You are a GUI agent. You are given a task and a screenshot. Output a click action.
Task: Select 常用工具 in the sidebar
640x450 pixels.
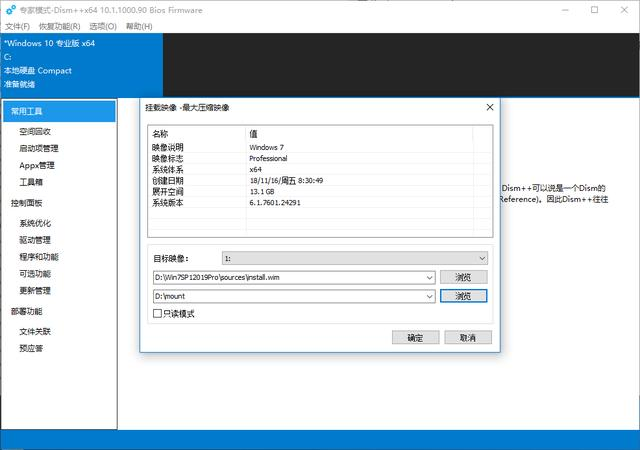coord(59,111)
